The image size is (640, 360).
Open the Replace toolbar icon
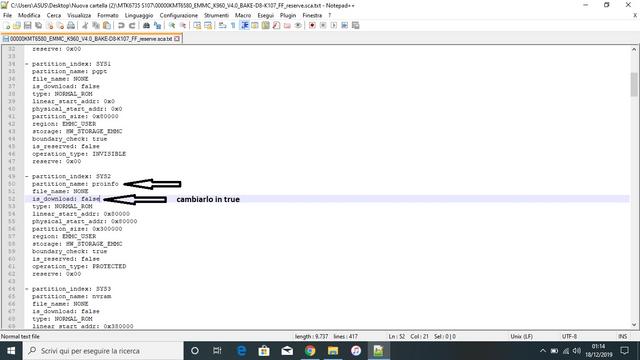click(x=157, y=25)
